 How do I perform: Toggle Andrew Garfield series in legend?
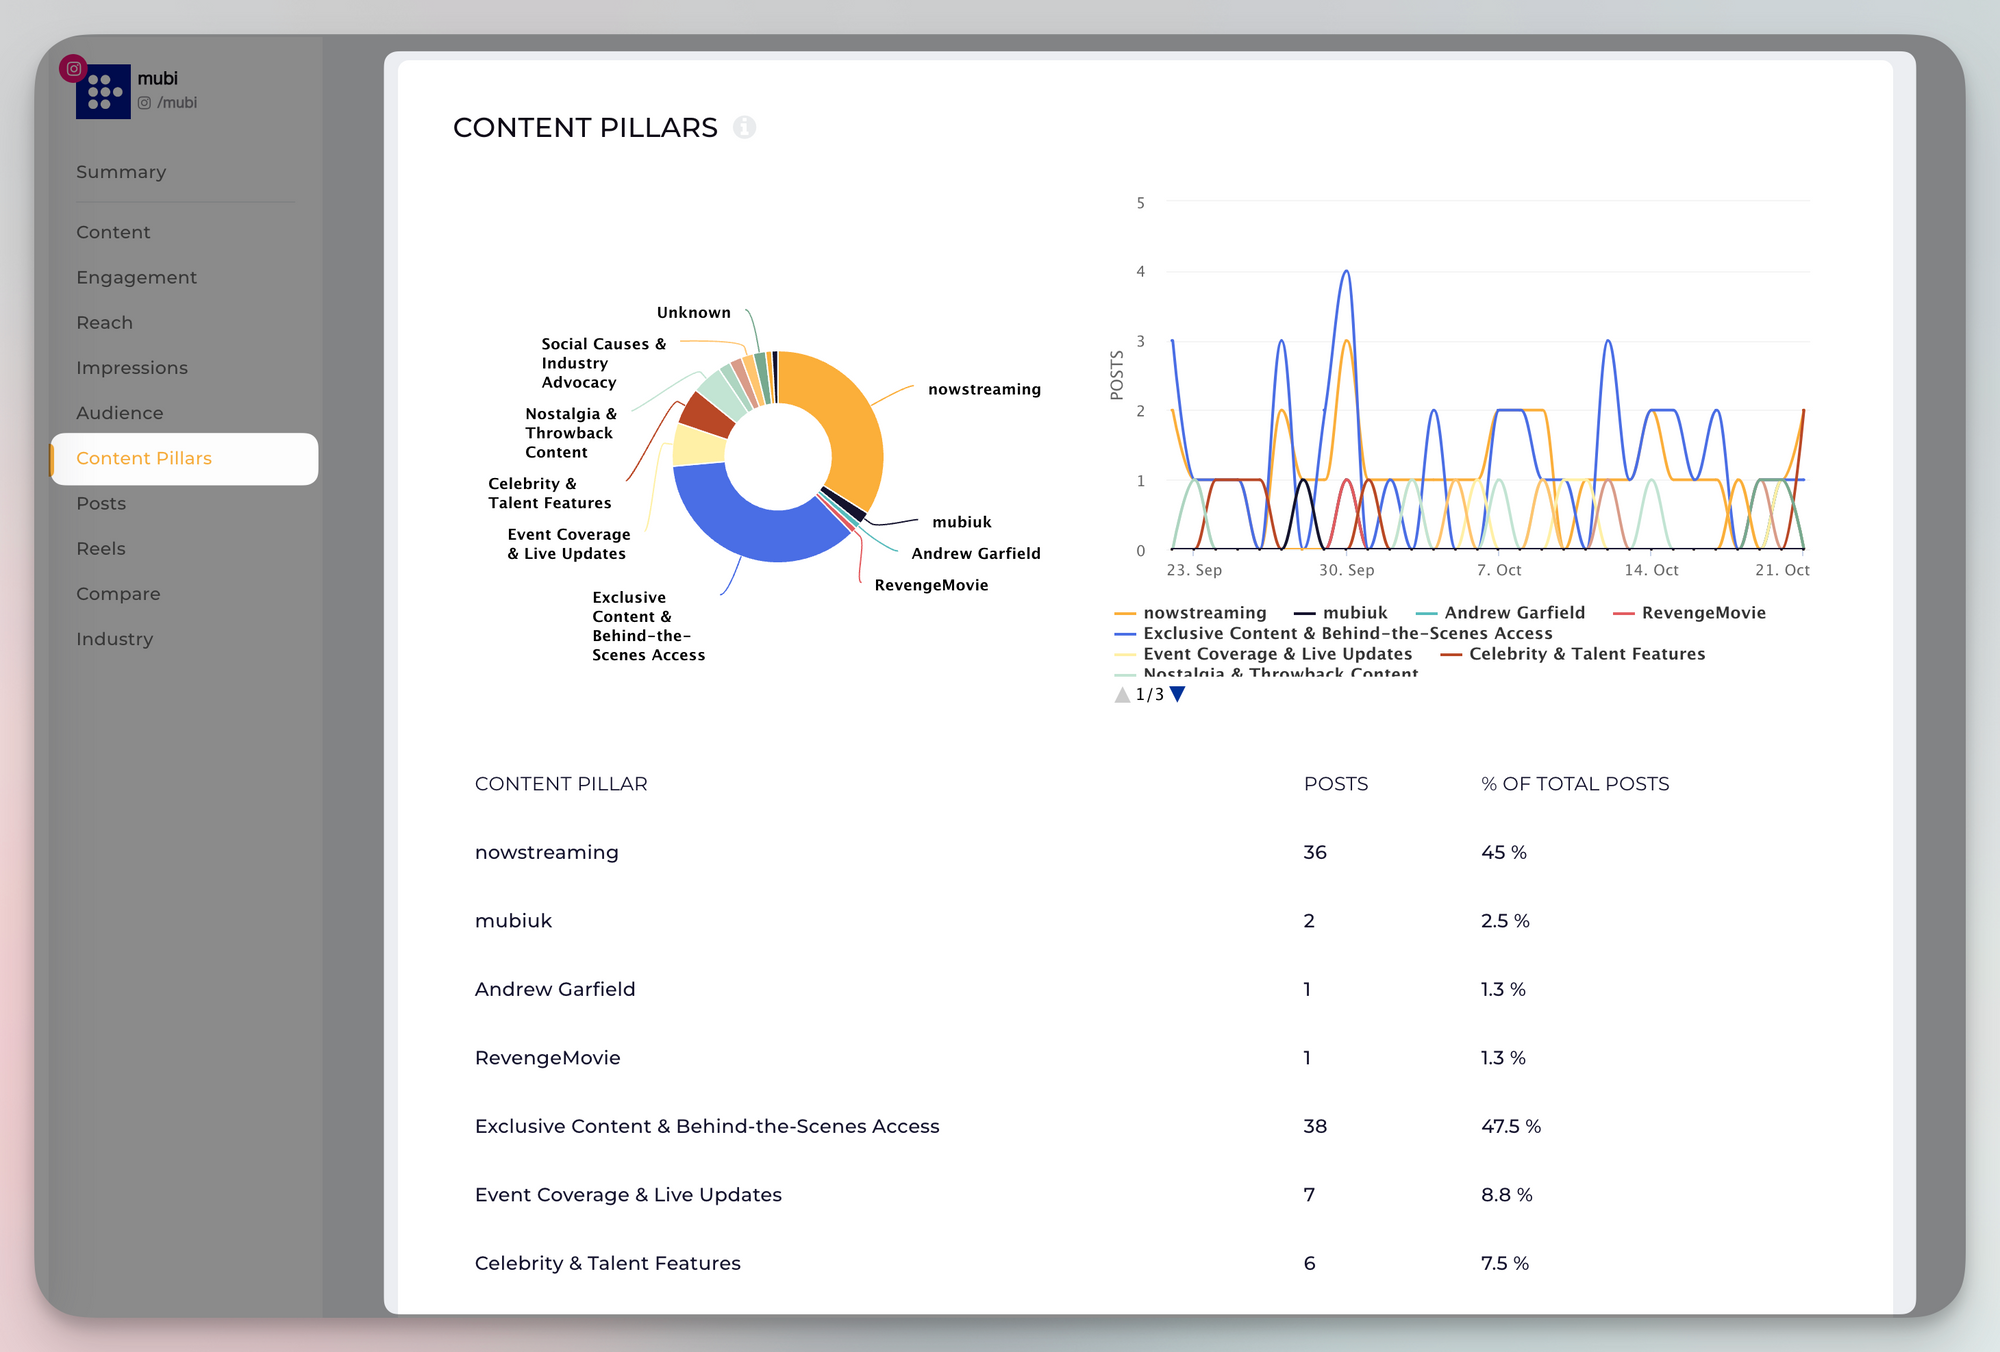pos(1501,612)
